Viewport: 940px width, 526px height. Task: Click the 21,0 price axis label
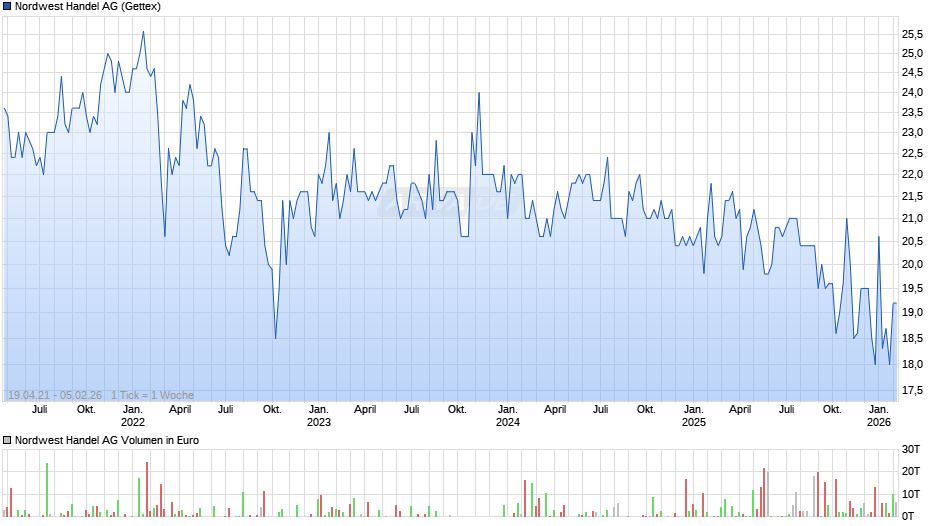pos(912,218)
